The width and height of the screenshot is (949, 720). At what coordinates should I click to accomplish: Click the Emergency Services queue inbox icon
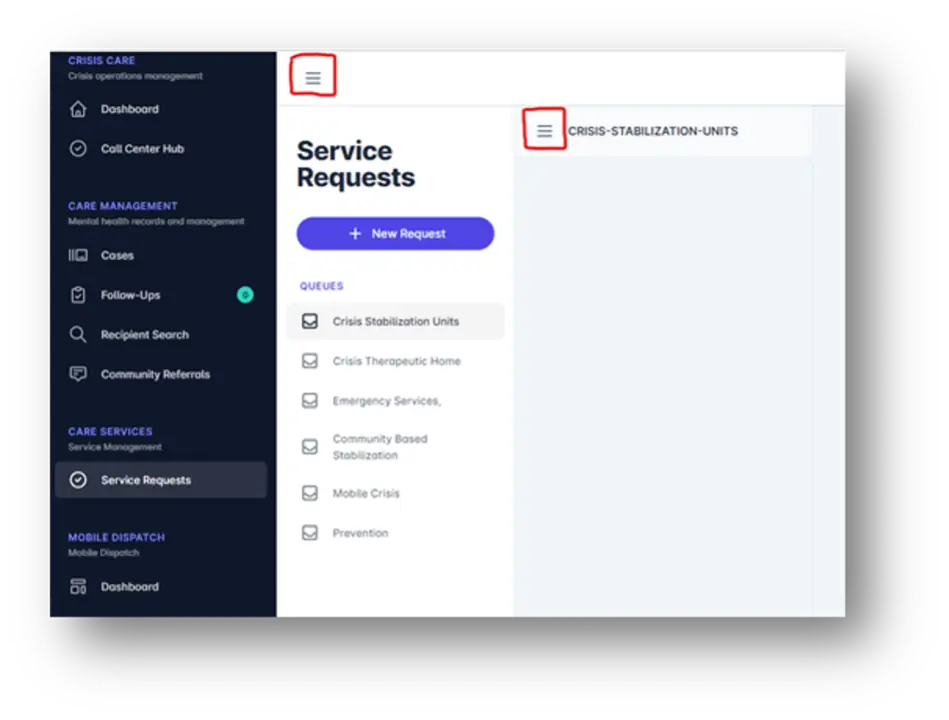[x=310, y=401]
